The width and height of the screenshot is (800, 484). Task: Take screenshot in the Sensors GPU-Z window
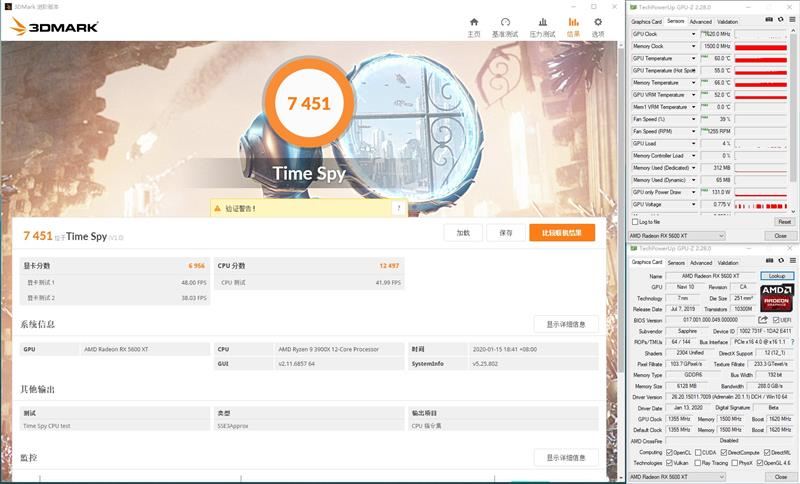[x=769, y=19]
